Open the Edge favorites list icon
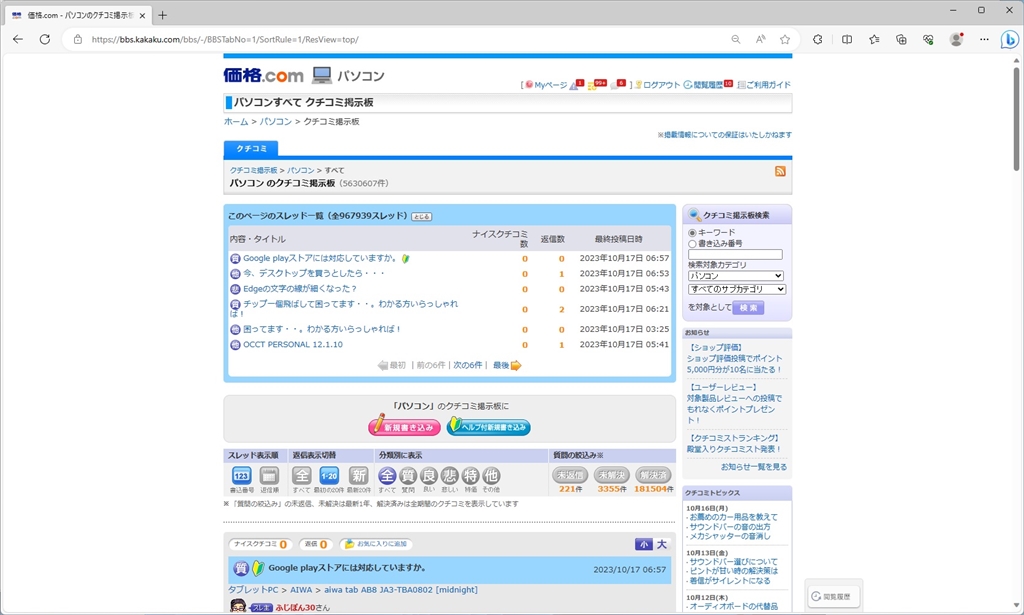 (874, 39)
